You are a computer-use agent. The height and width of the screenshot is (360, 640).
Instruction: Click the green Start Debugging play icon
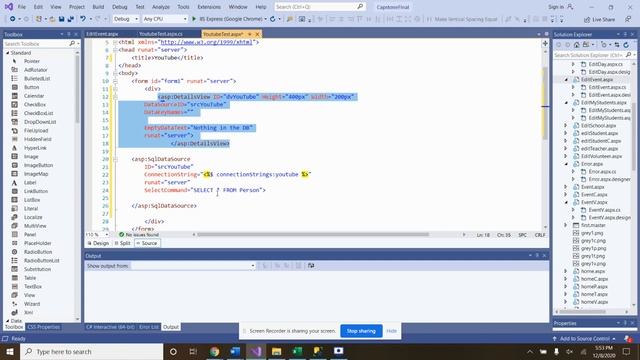(x=194, y=19)
